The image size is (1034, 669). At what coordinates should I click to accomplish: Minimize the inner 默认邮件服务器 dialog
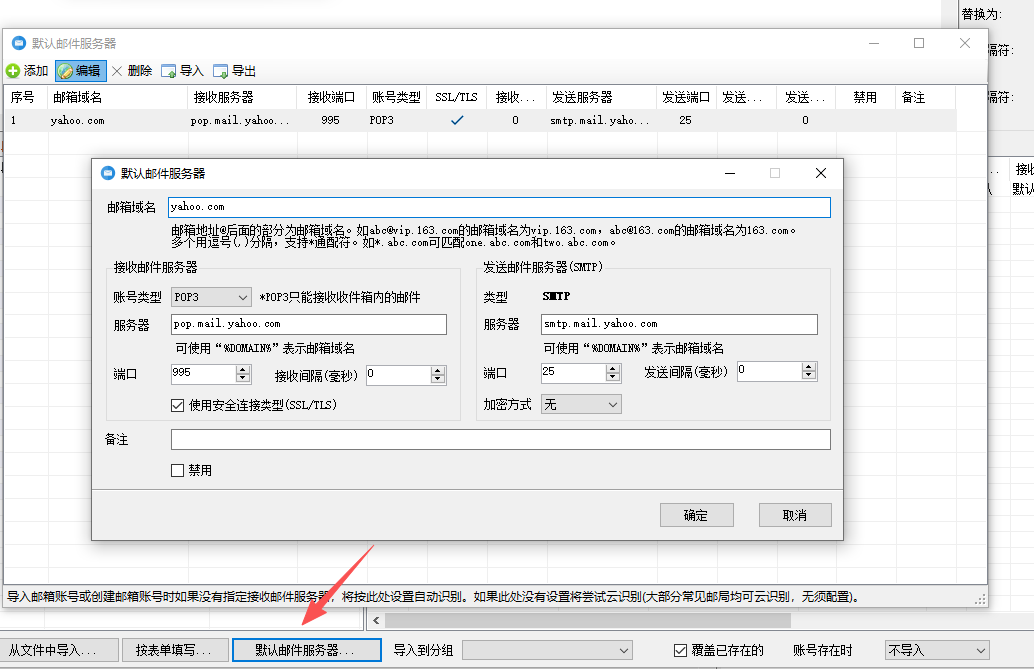click(x=730, y=173)
